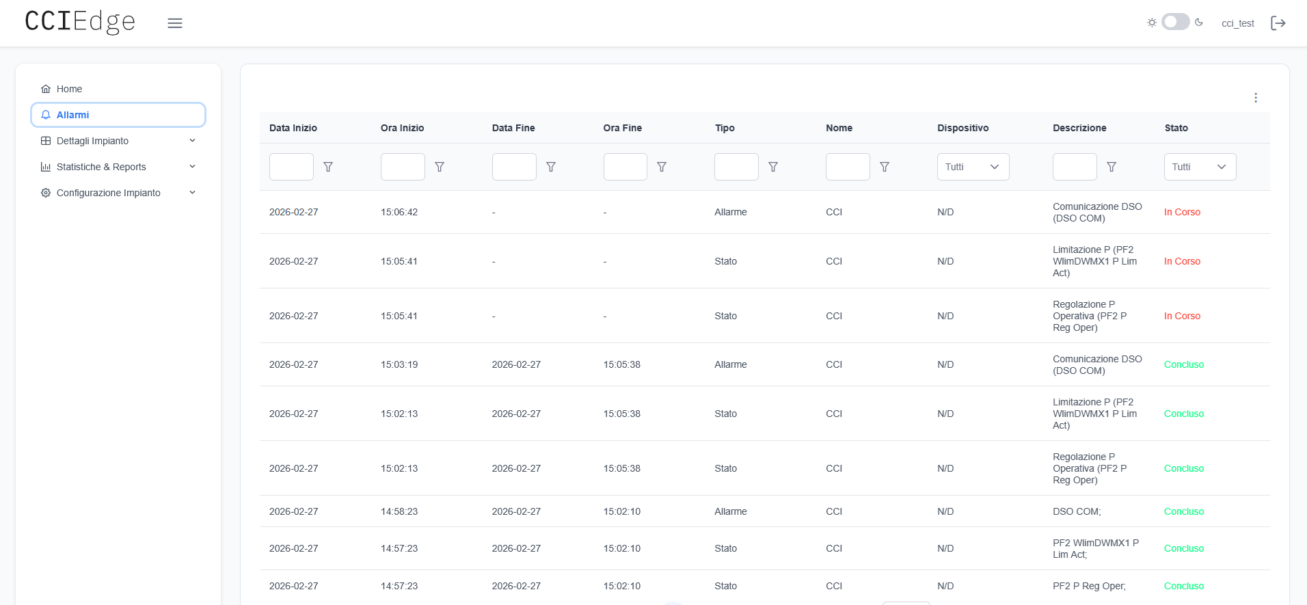Click the hamburger menu icon

click(175, 23)
